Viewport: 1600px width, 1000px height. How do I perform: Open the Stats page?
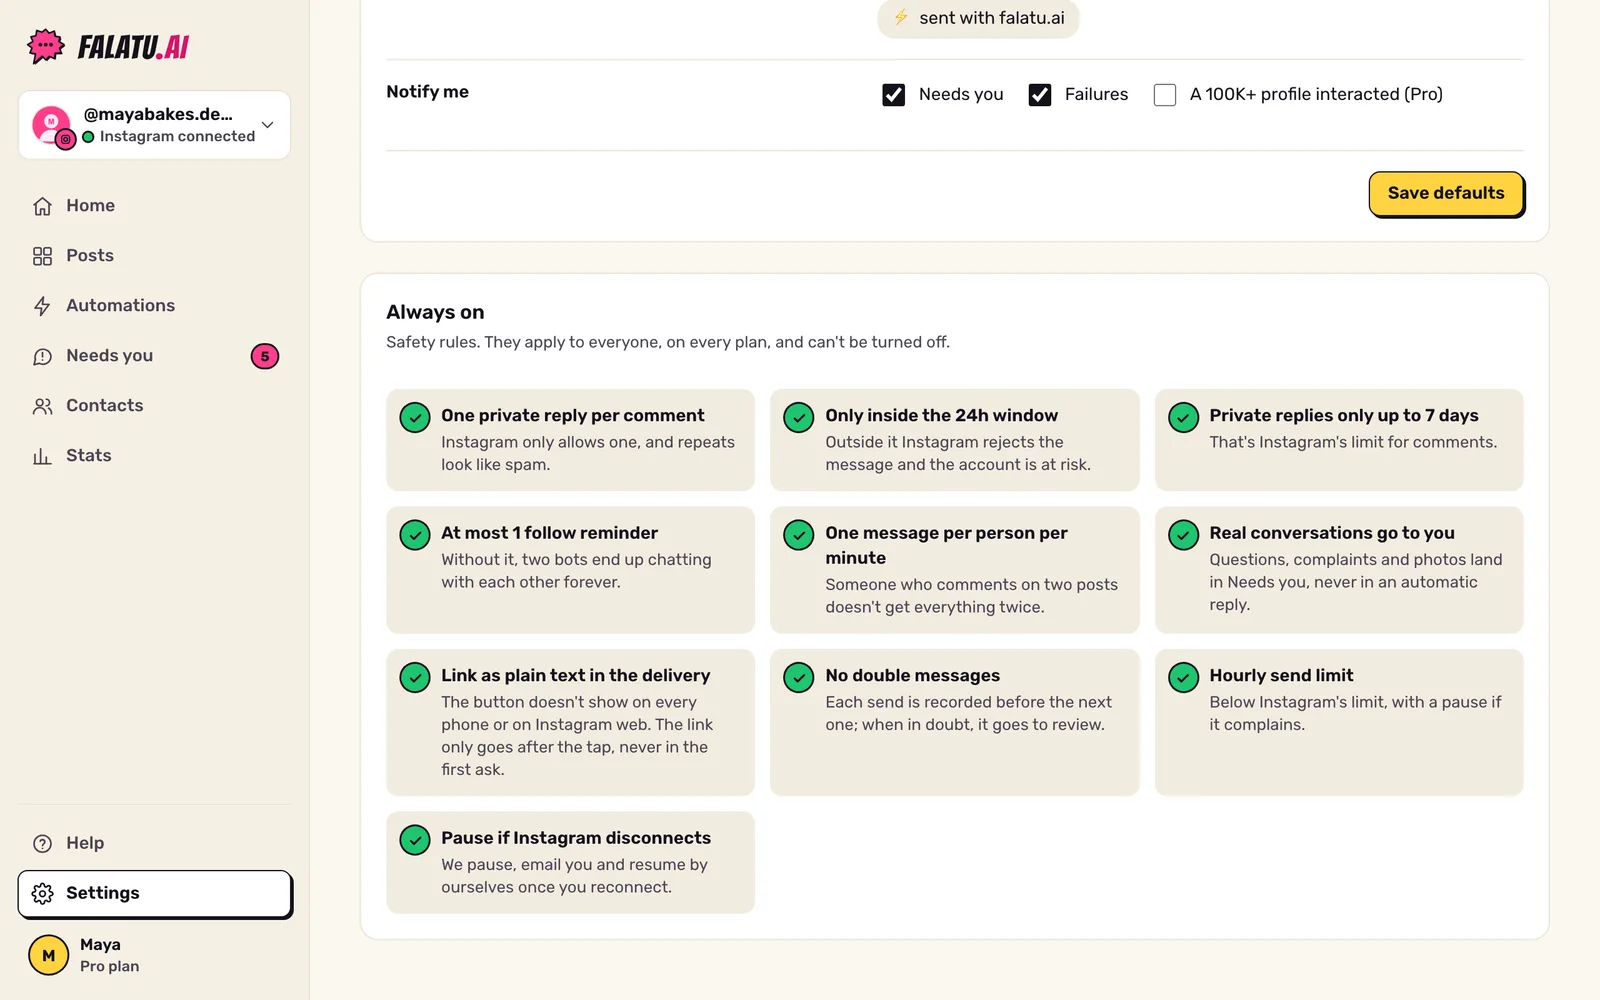tap(155, 456)
